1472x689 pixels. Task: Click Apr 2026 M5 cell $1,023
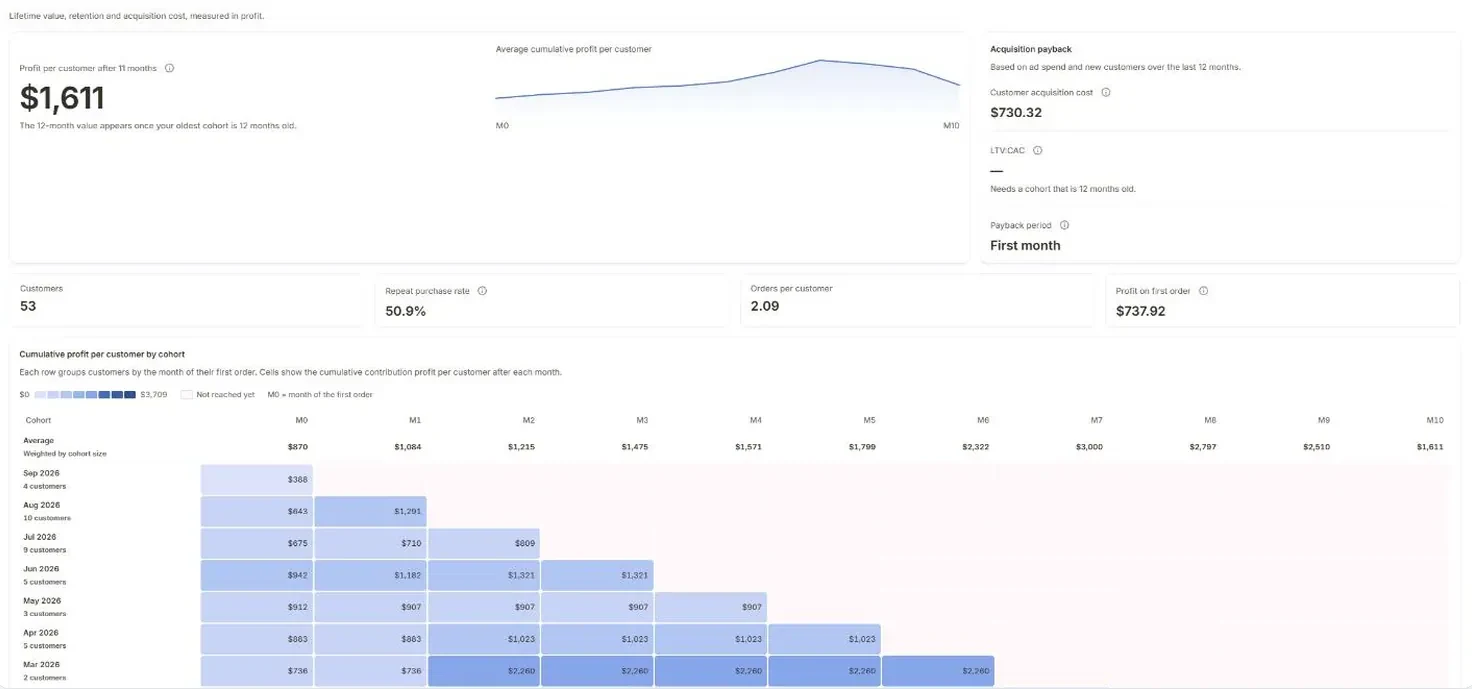tap(825, 639)
